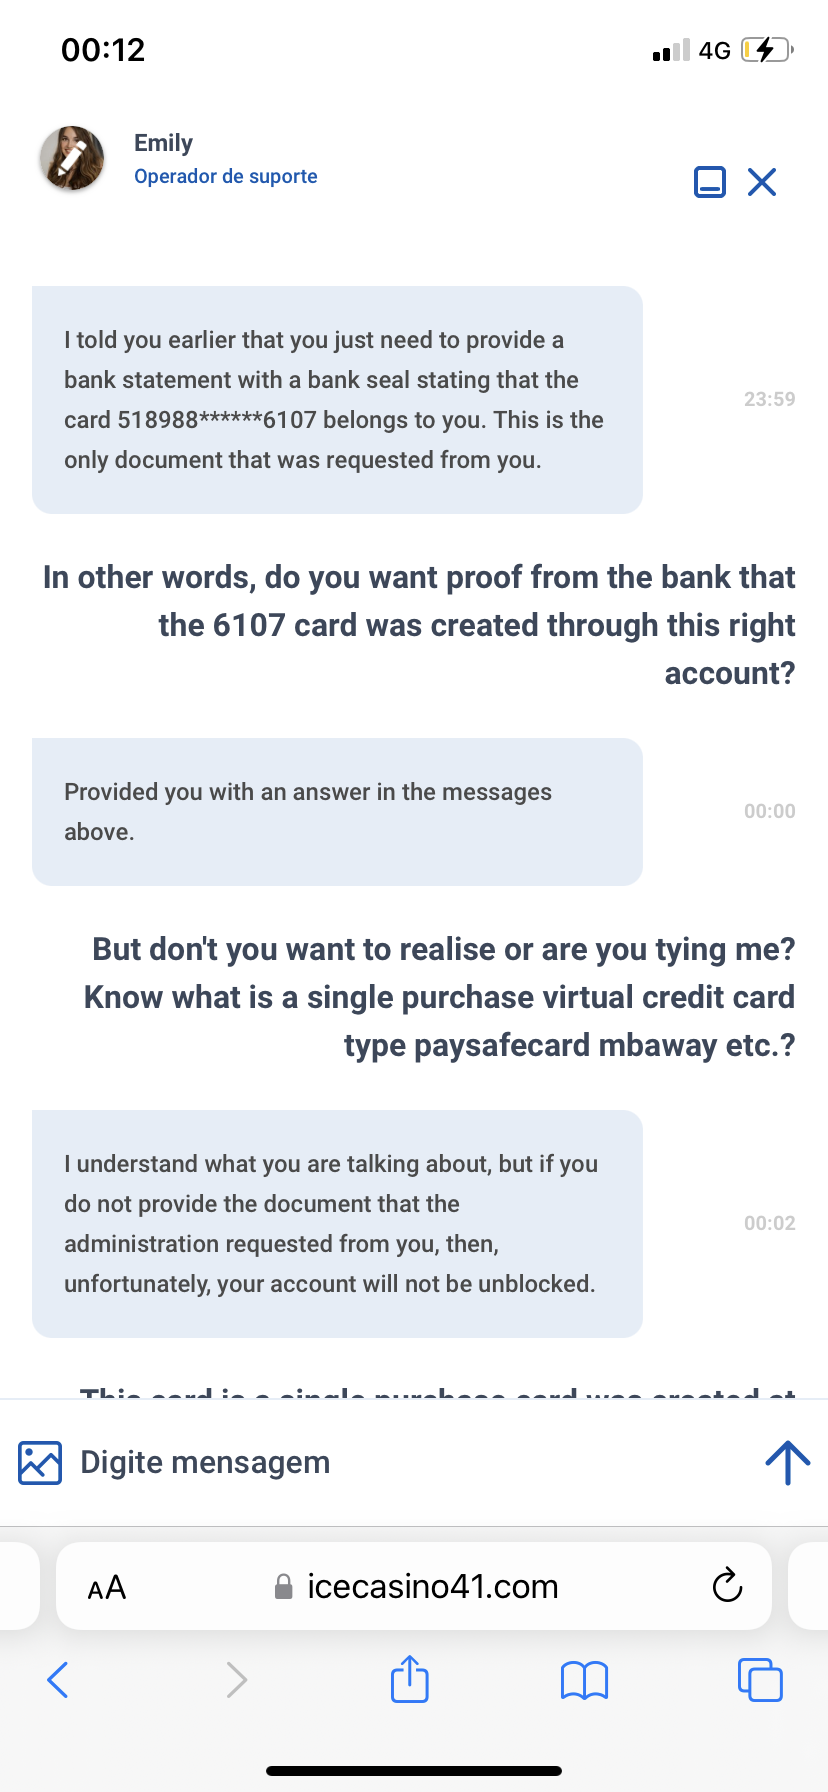Tap the padlock icon in the URL bar
This screenshot has width=828, height=1792.
click(284, 1587)
